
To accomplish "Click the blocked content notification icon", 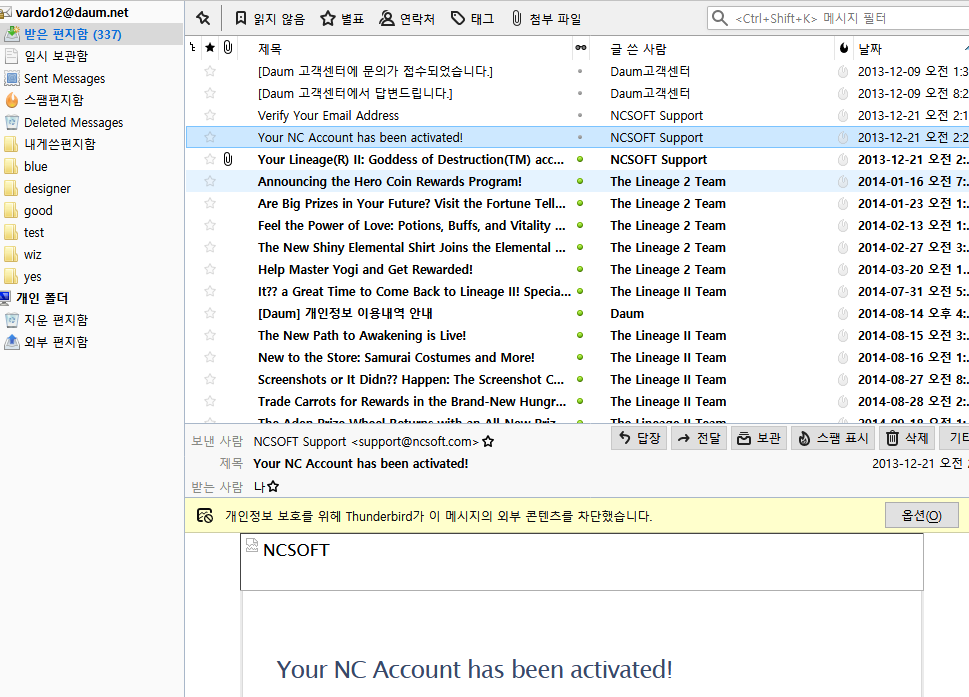I will pos(205,515).
